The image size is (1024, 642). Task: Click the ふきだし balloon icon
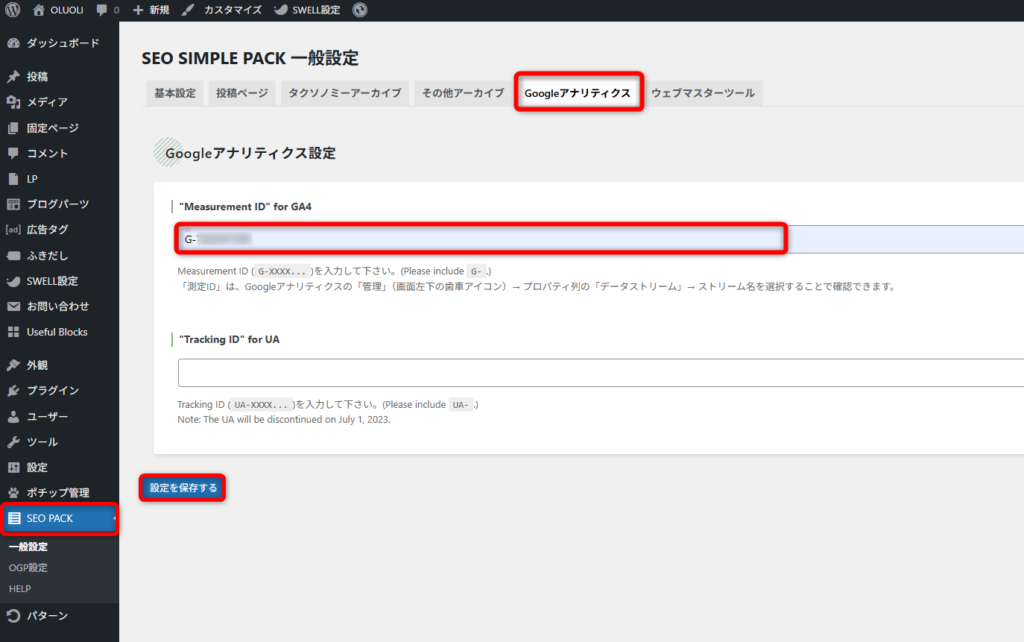pos(13,255)
